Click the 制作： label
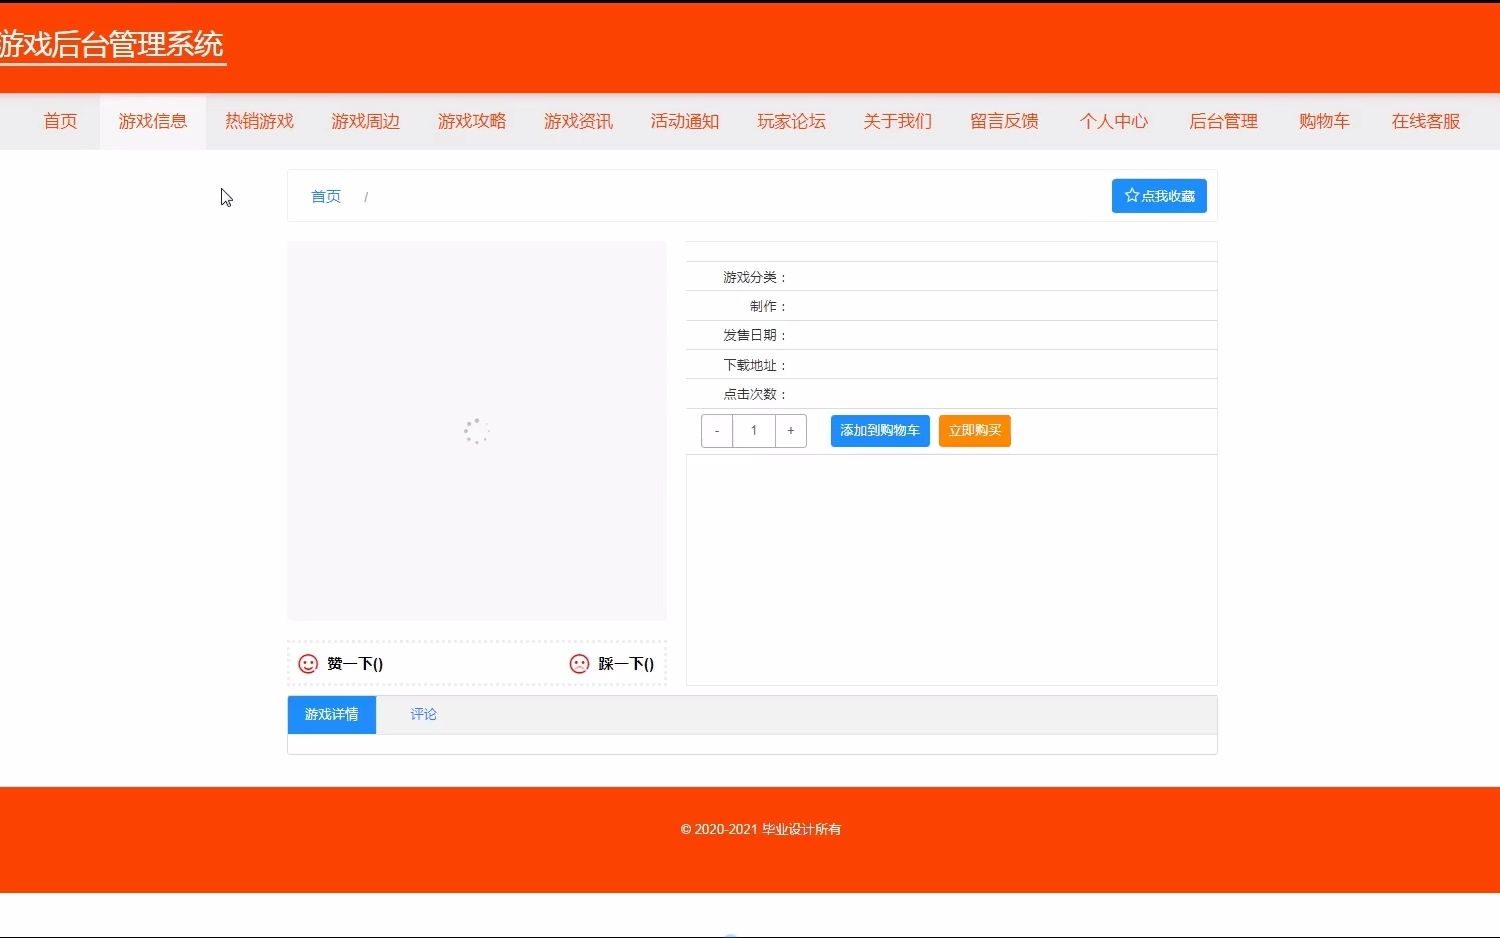 tap(769, 306)
